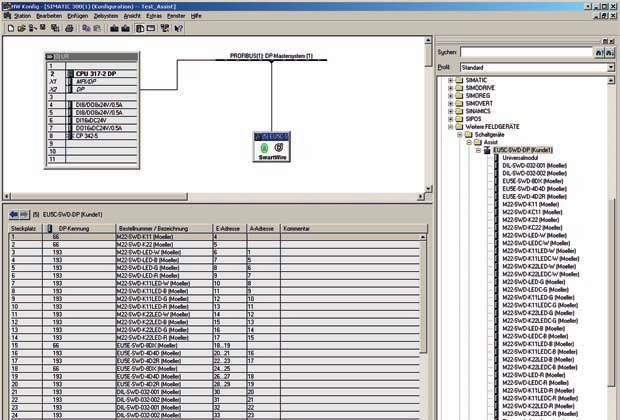
Task: Select Universalmodul in the catalog tree
Action: 520,158
